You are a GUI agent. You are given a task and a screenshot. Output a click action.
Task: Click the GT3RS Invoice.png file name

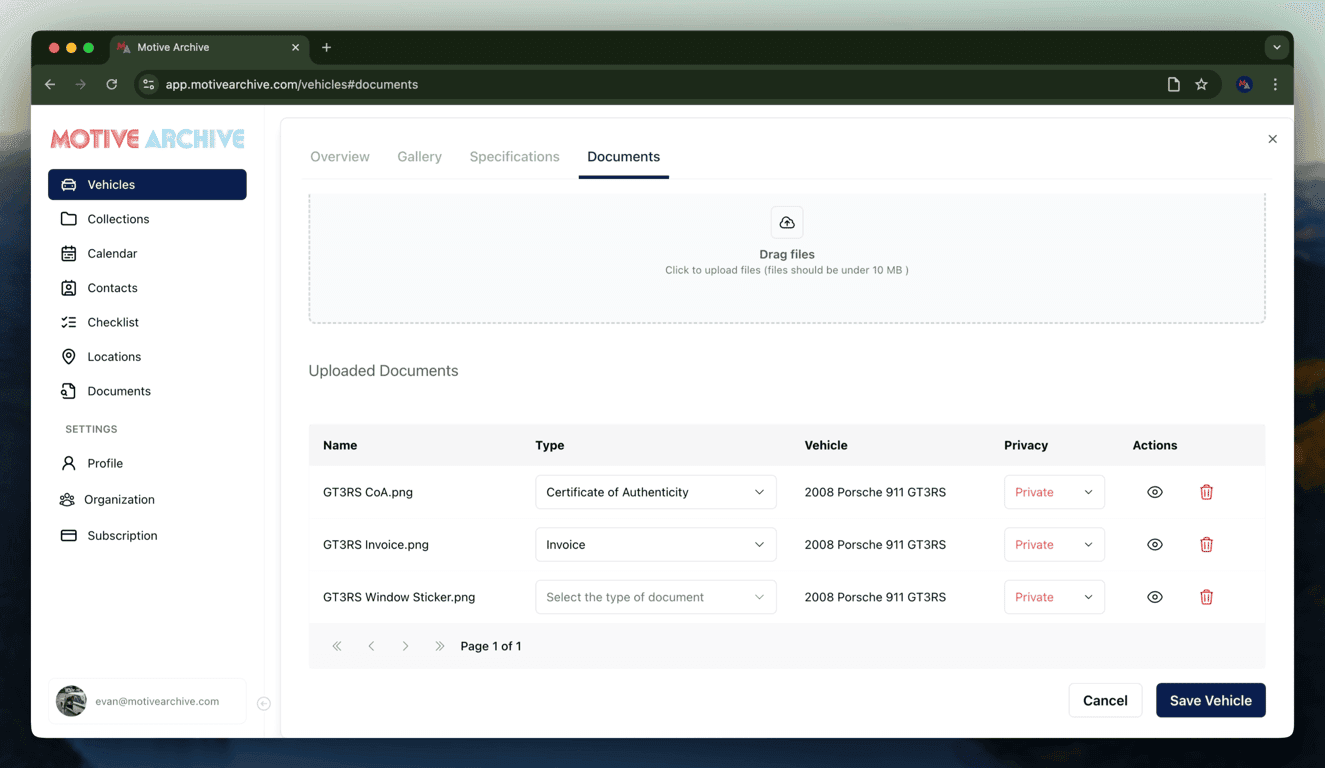pos(376,545)
